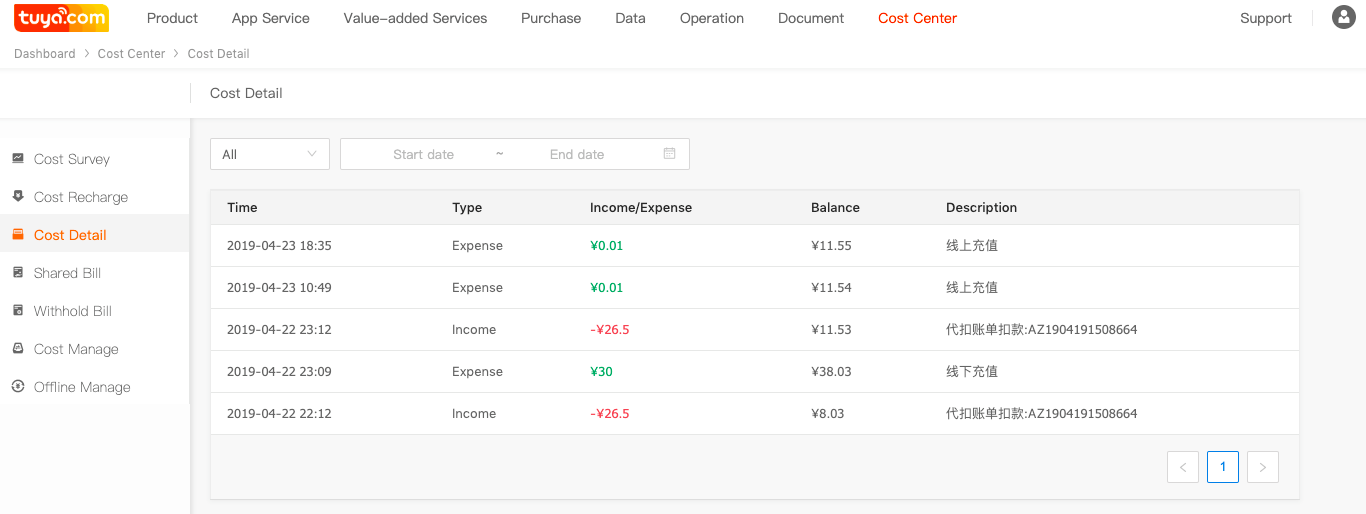Go to Cost Center breadcrumb
The image size is (1366, 514).
pyautogui.click(x=131, y=54)
